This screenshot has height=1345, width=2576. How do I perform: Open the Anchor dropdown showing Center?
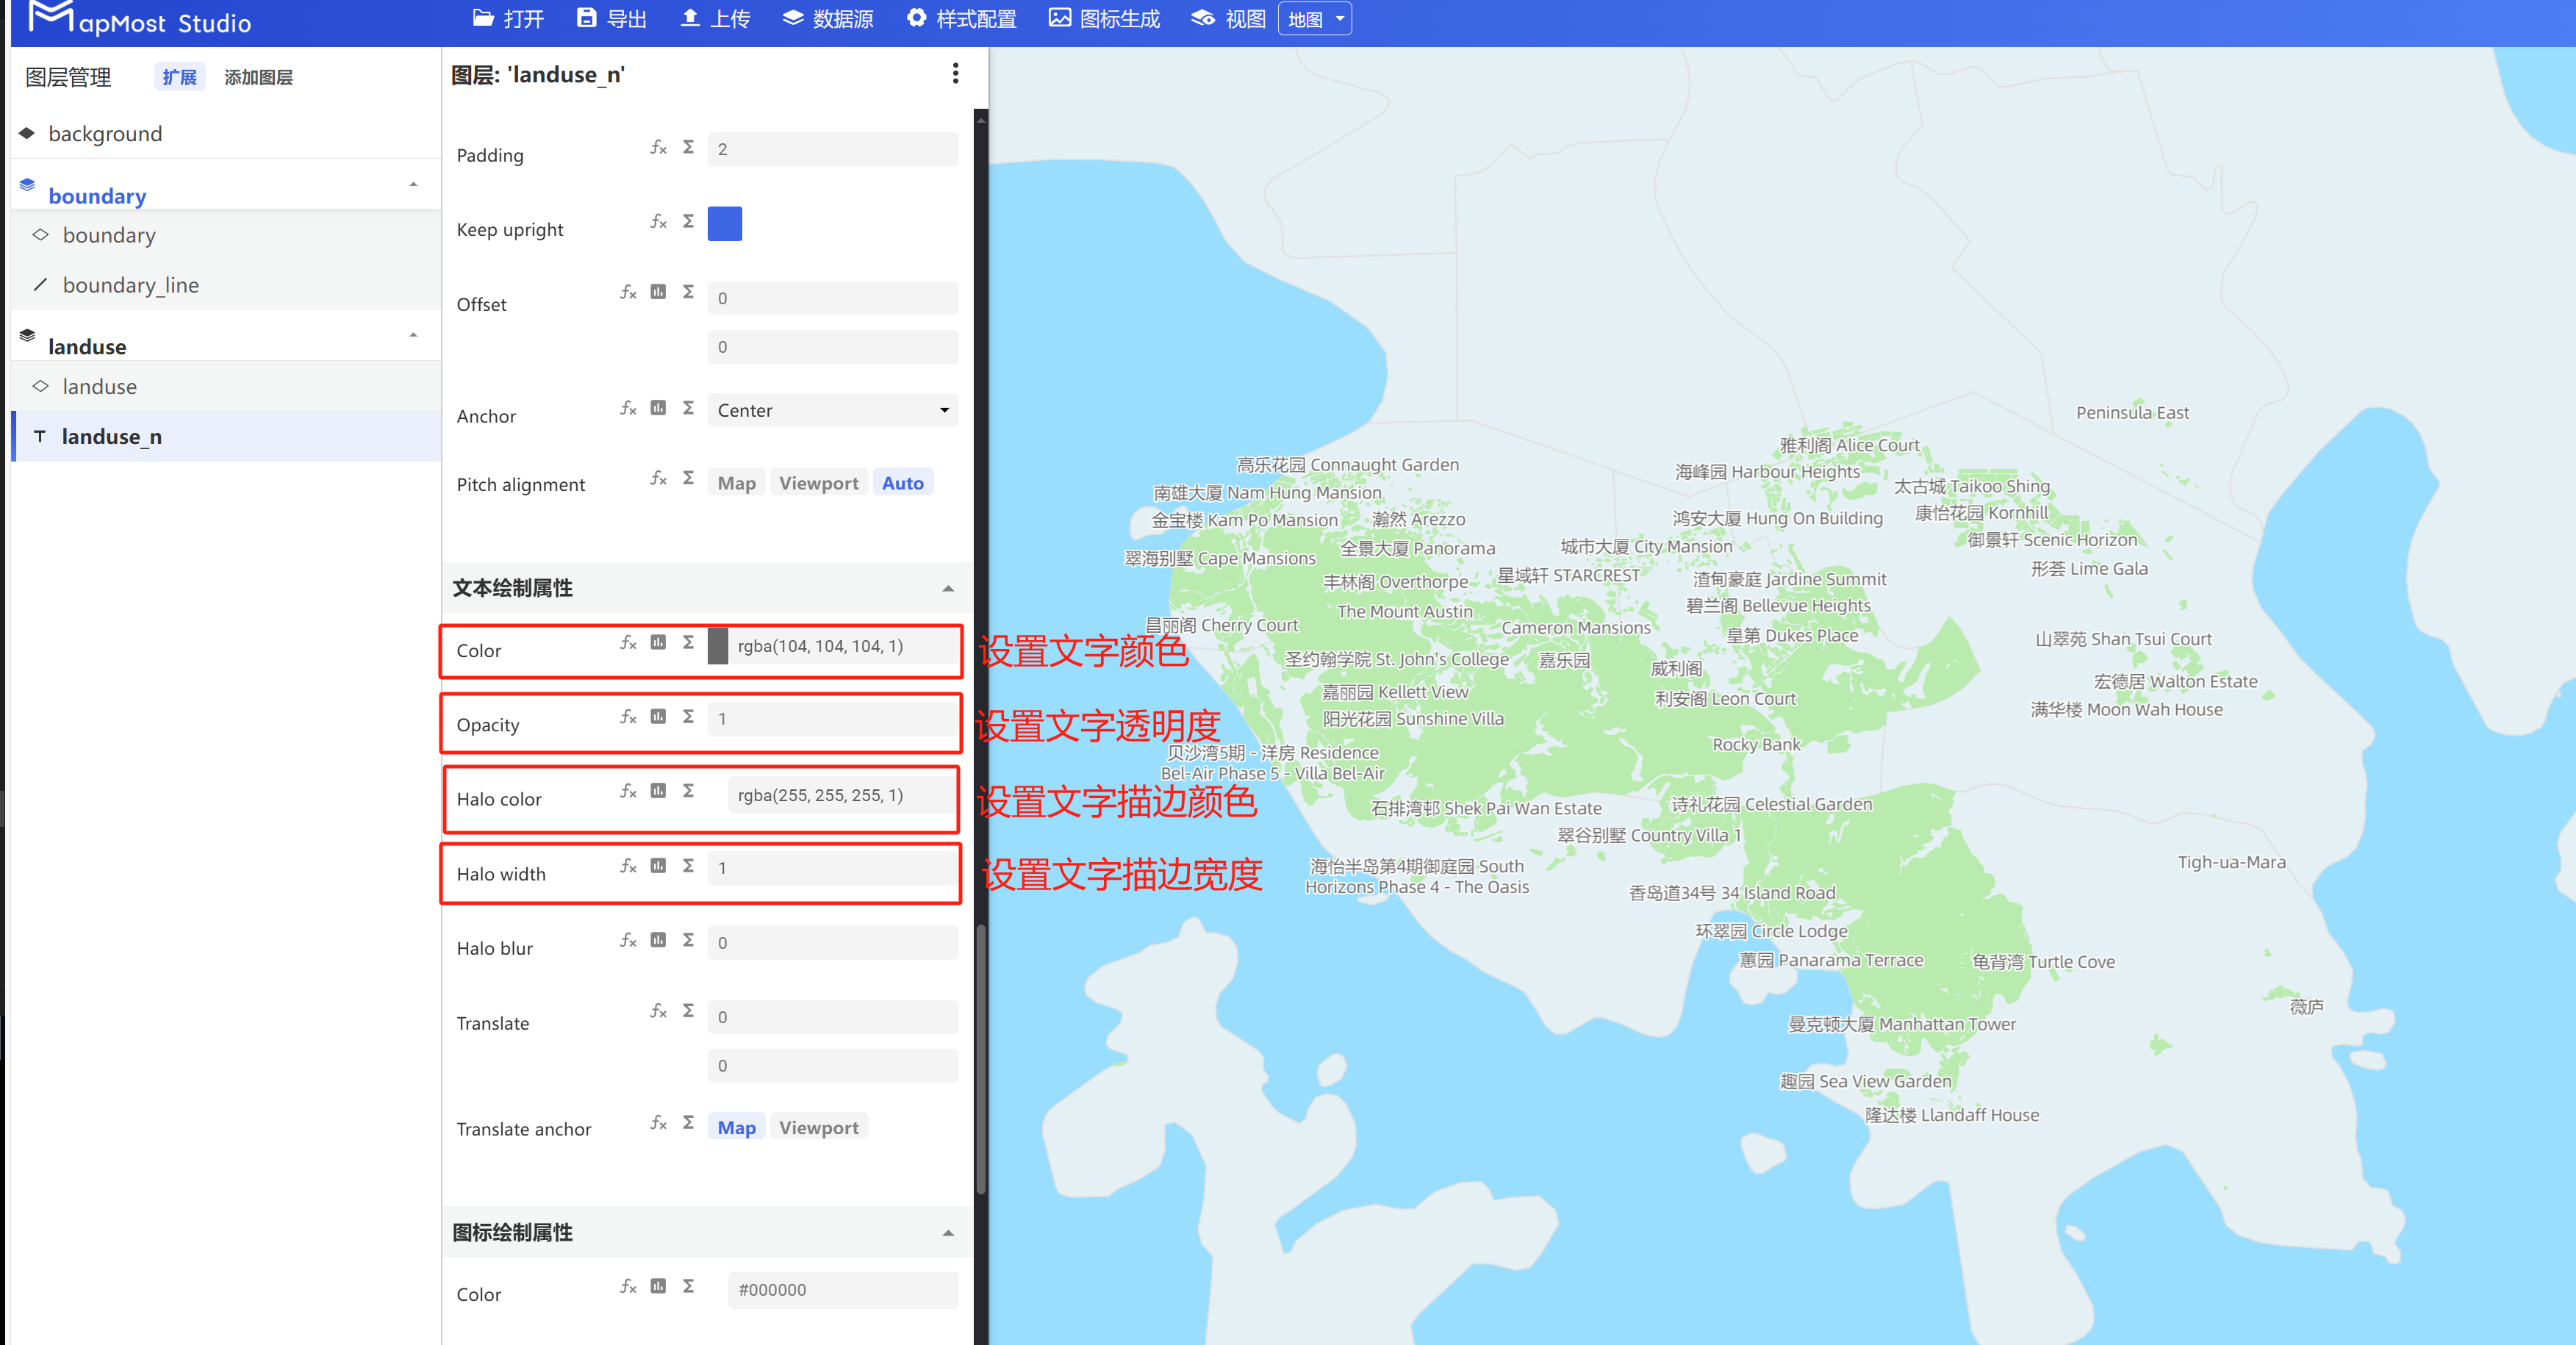[x=832, y=410]
